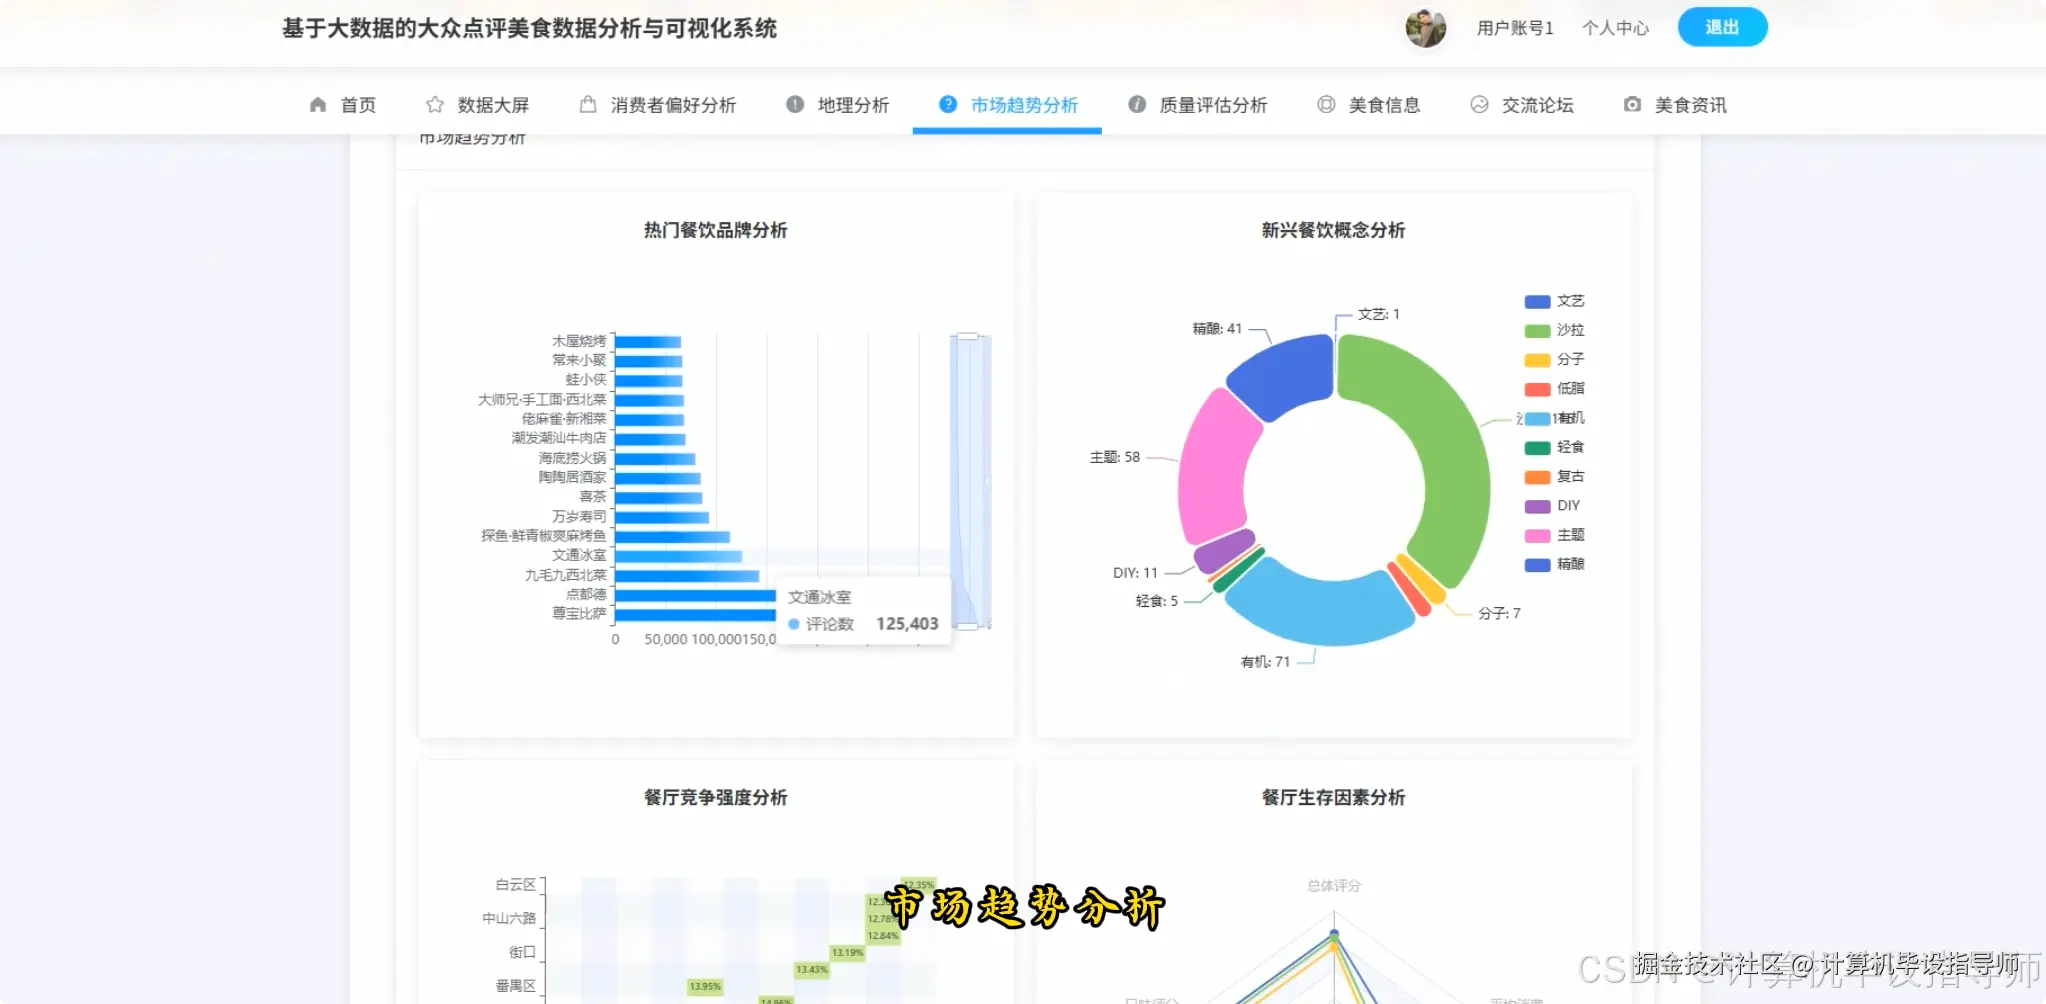Screen dimensions: 2046x1004
Task: Click the icon beside 交流论坛
Action: pyautogui.click(x=1479, y=103)
